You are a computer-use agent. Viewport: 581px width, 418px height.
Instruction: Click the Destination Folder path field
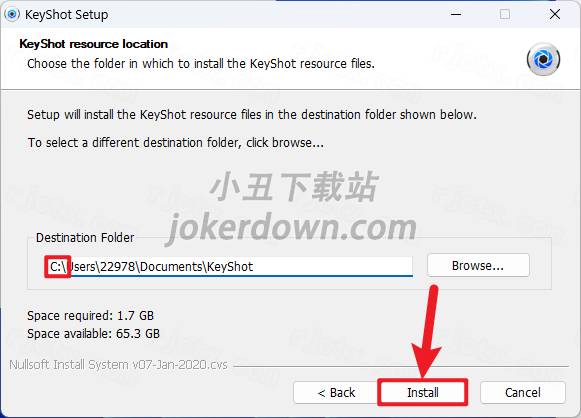[x=230, y=266]
